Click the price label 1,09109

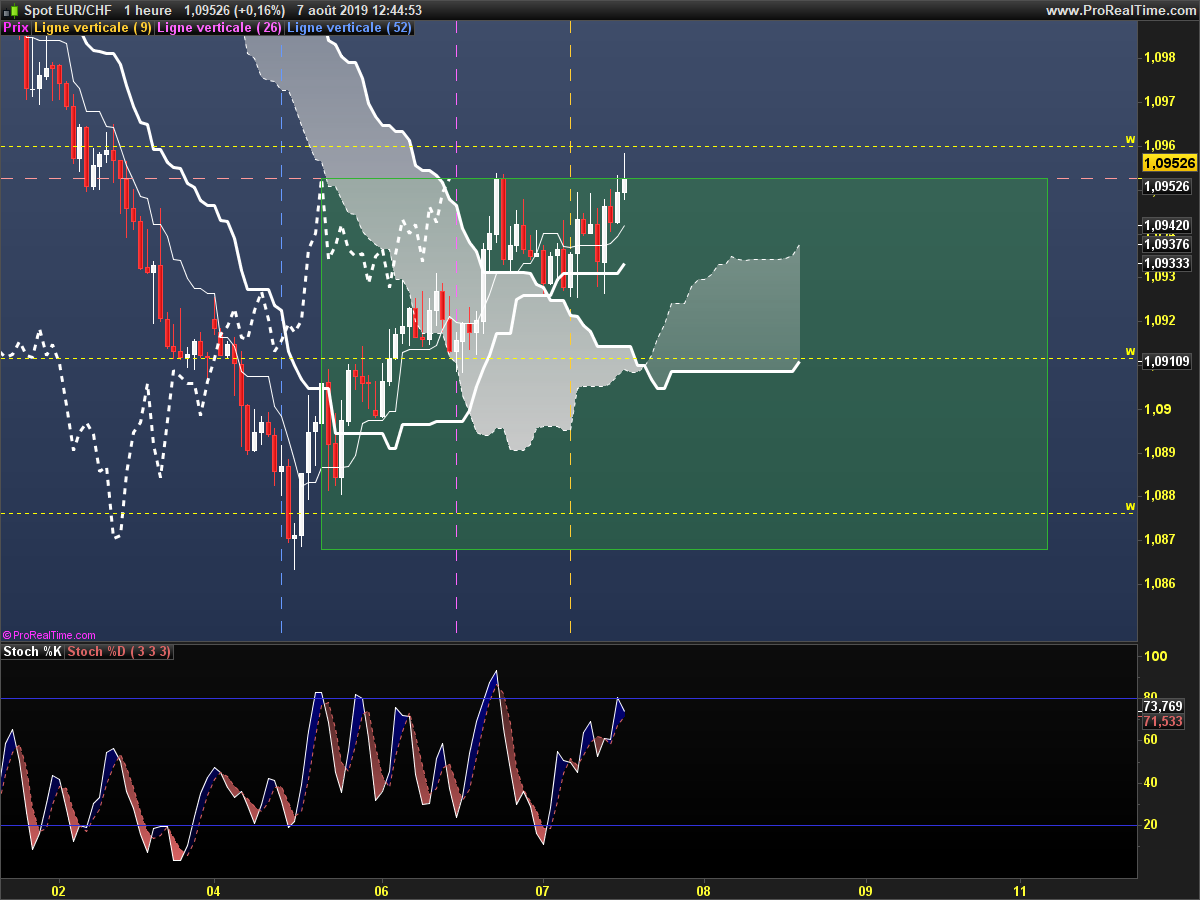tap(1167, 361)
